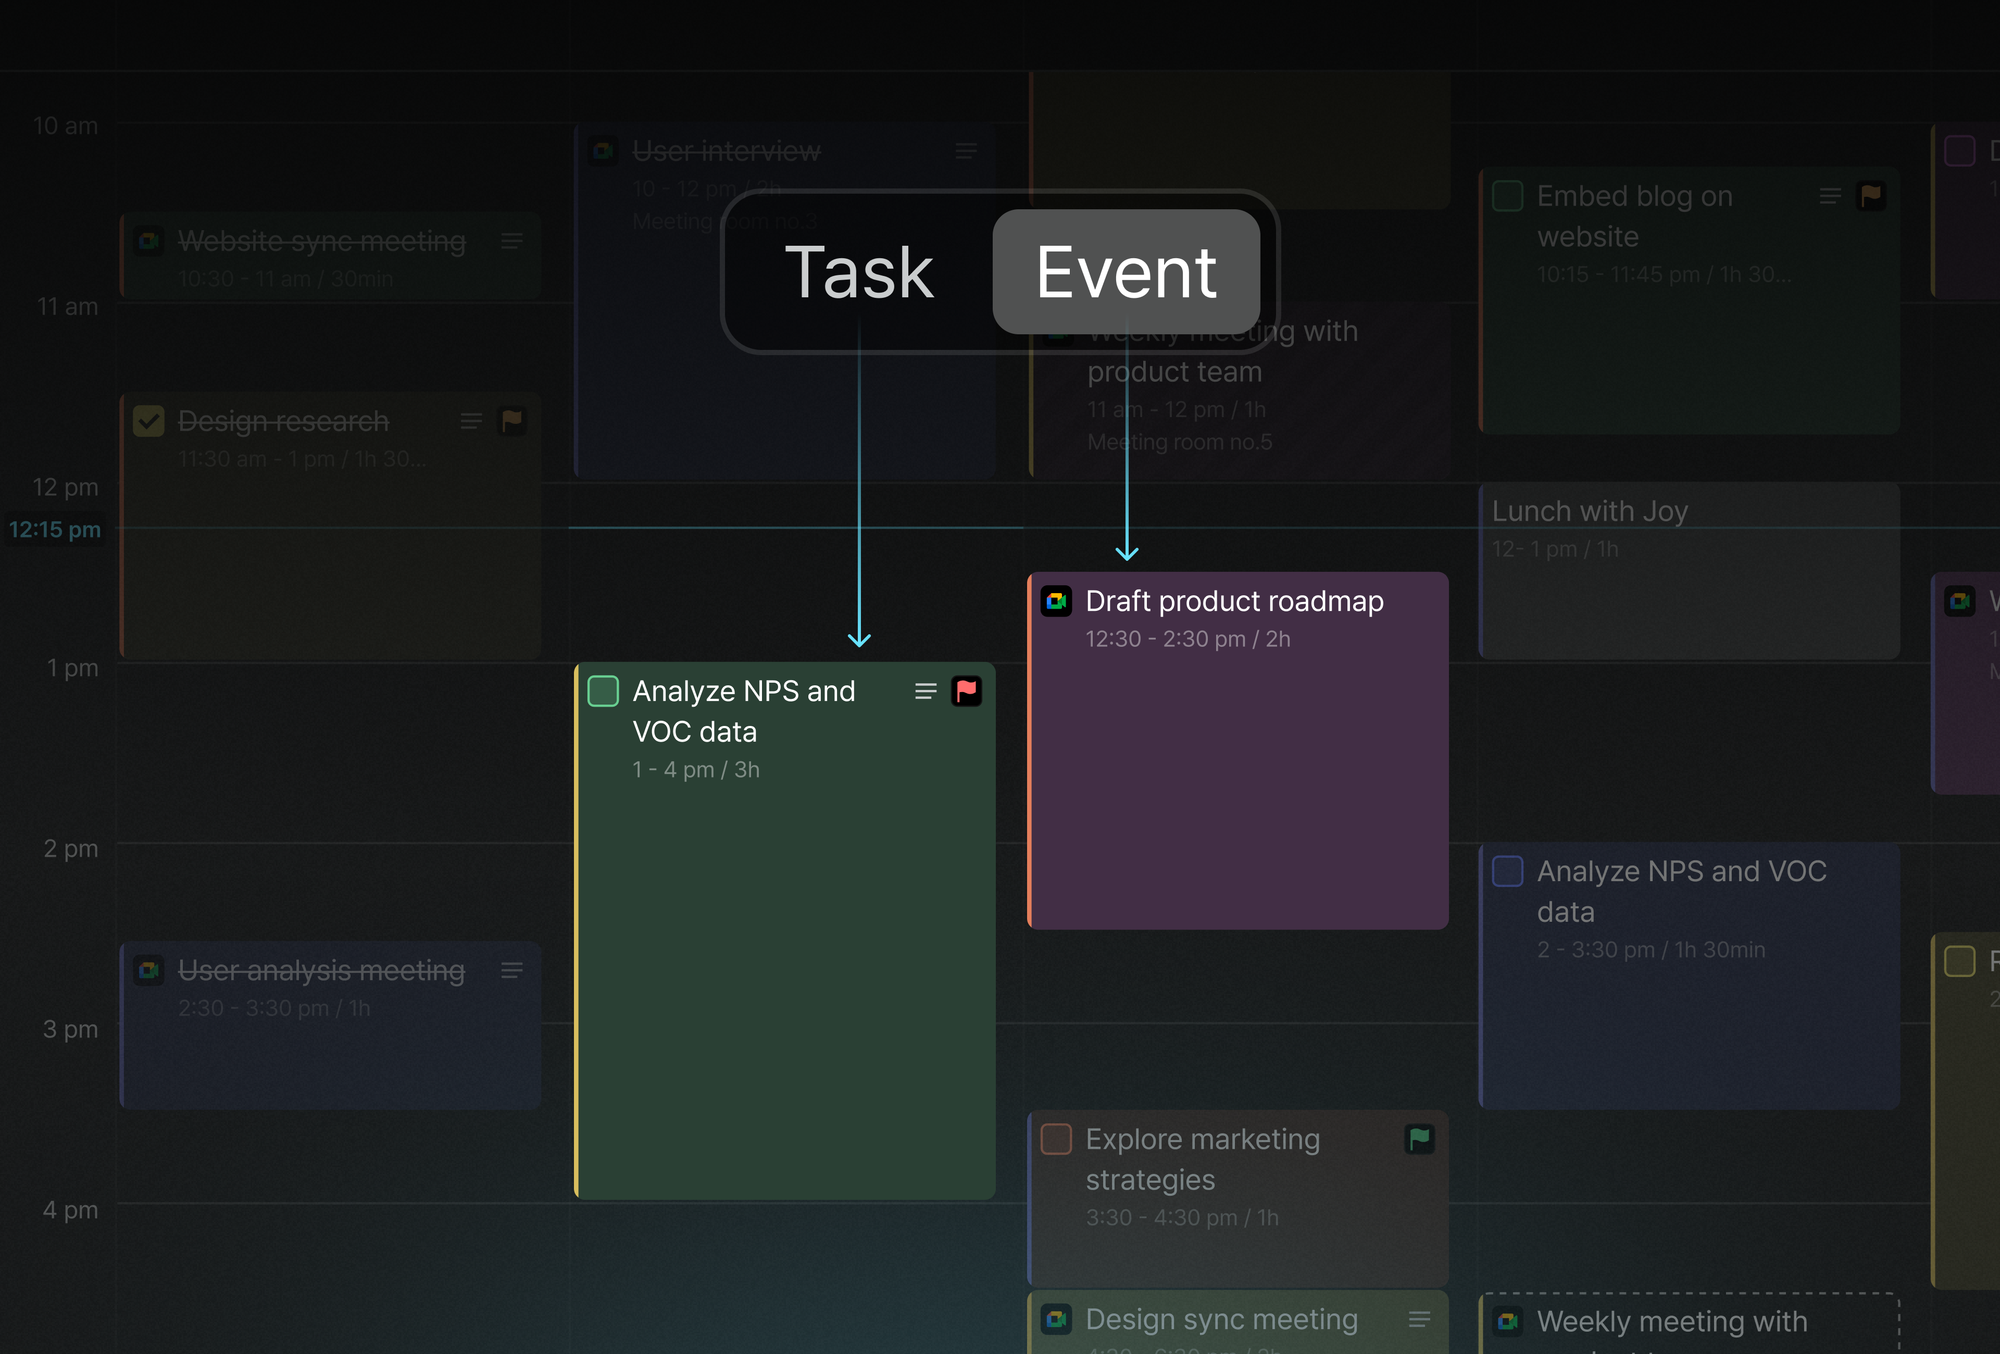Check the Explore marketing strategies checkbox
Image resolution: width=2000 pixels, height=1354 pixels.
coord(1056,1139)
